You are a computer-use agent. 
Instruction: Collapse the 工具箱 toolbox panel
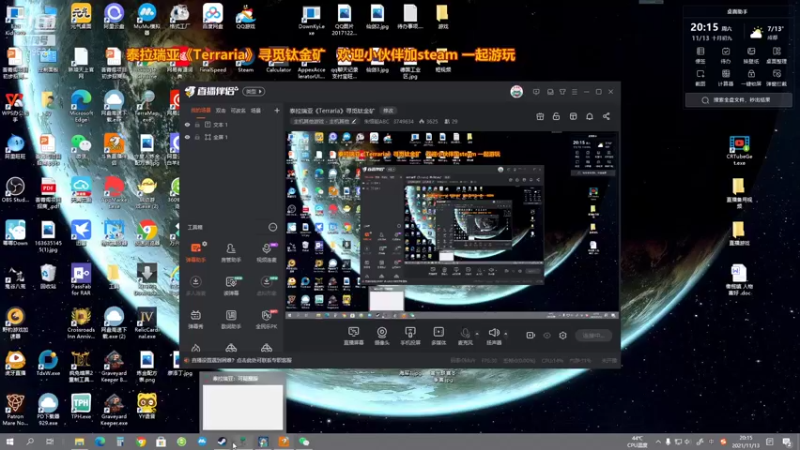[x=272, y=227]
